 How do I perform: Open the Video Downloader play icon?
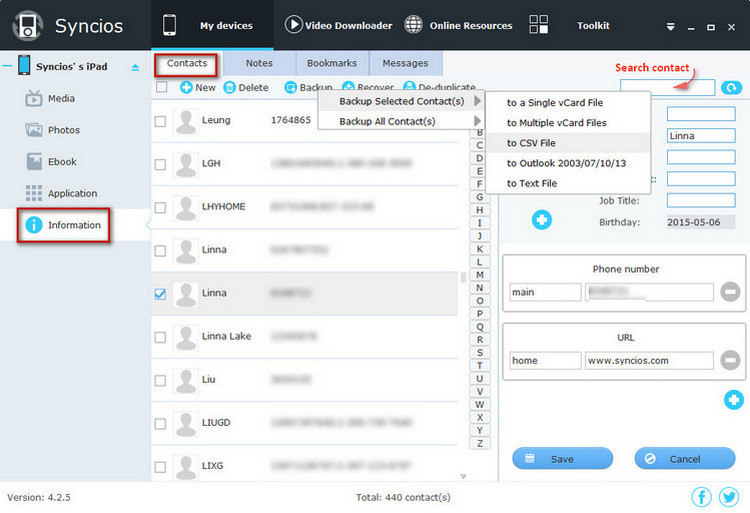click(x=293, y=24)
